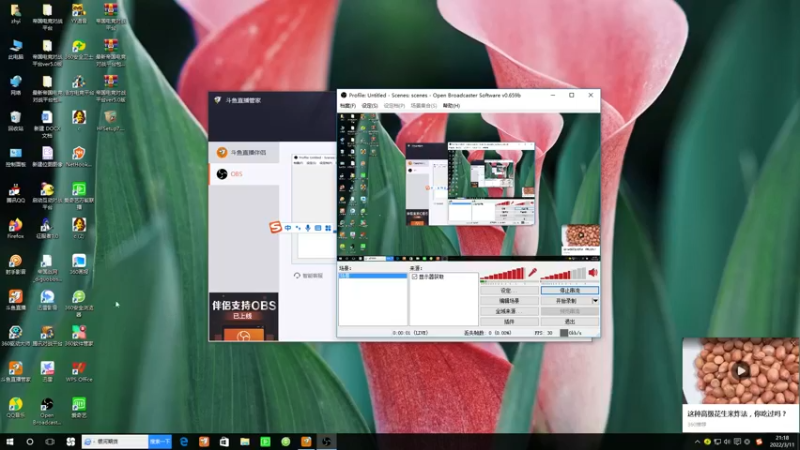This screenshot has height=450, width=800.
Task: Open the 插件 plugins button
Action: point(509,322)
